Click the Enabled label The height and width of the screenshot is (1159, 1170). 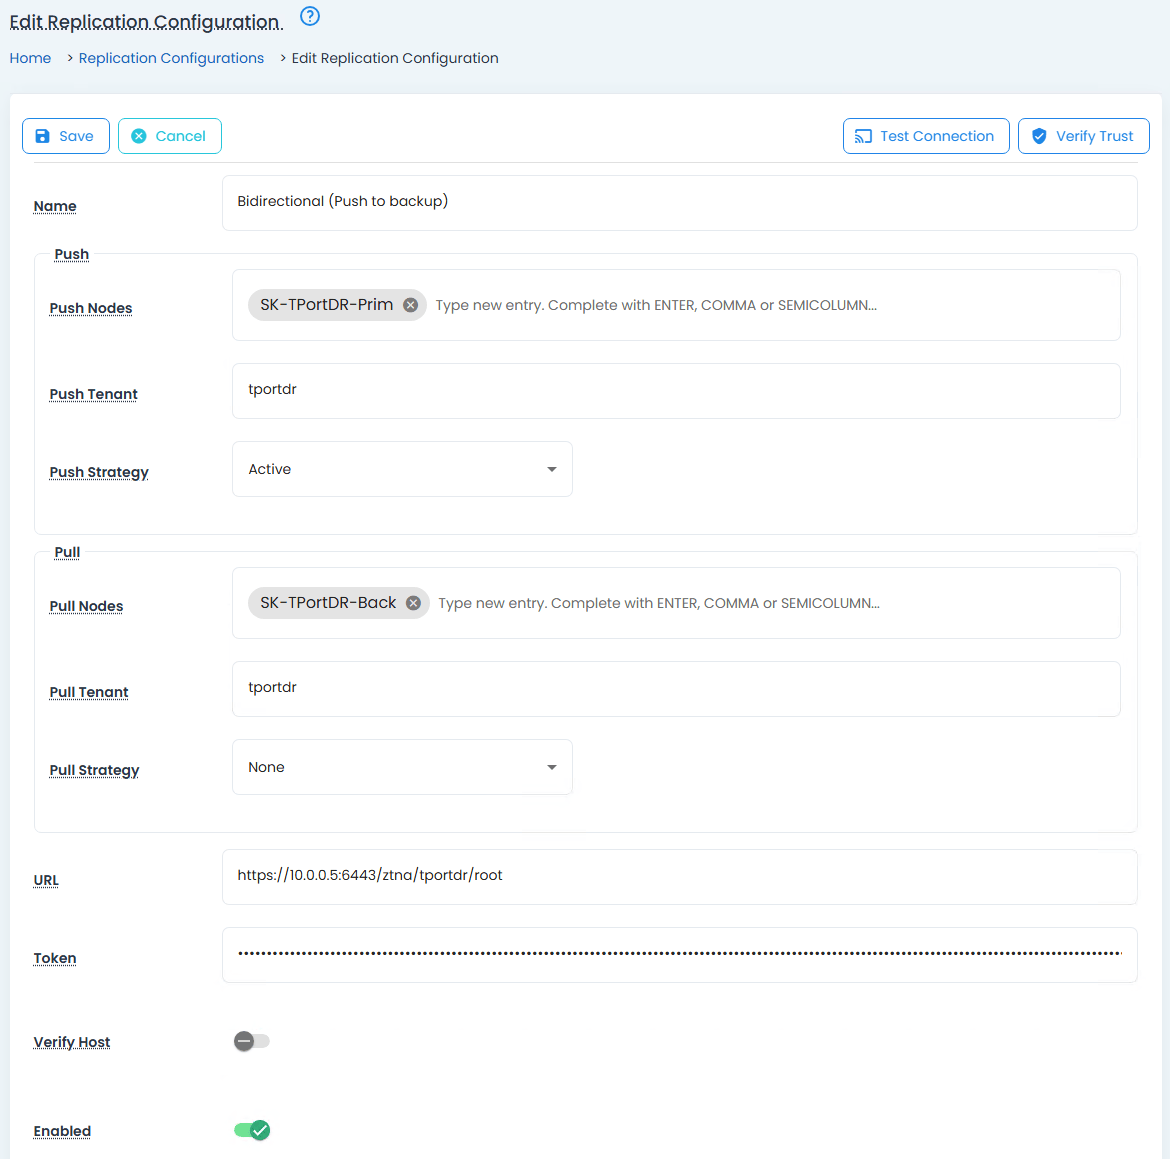[62, 1131]
